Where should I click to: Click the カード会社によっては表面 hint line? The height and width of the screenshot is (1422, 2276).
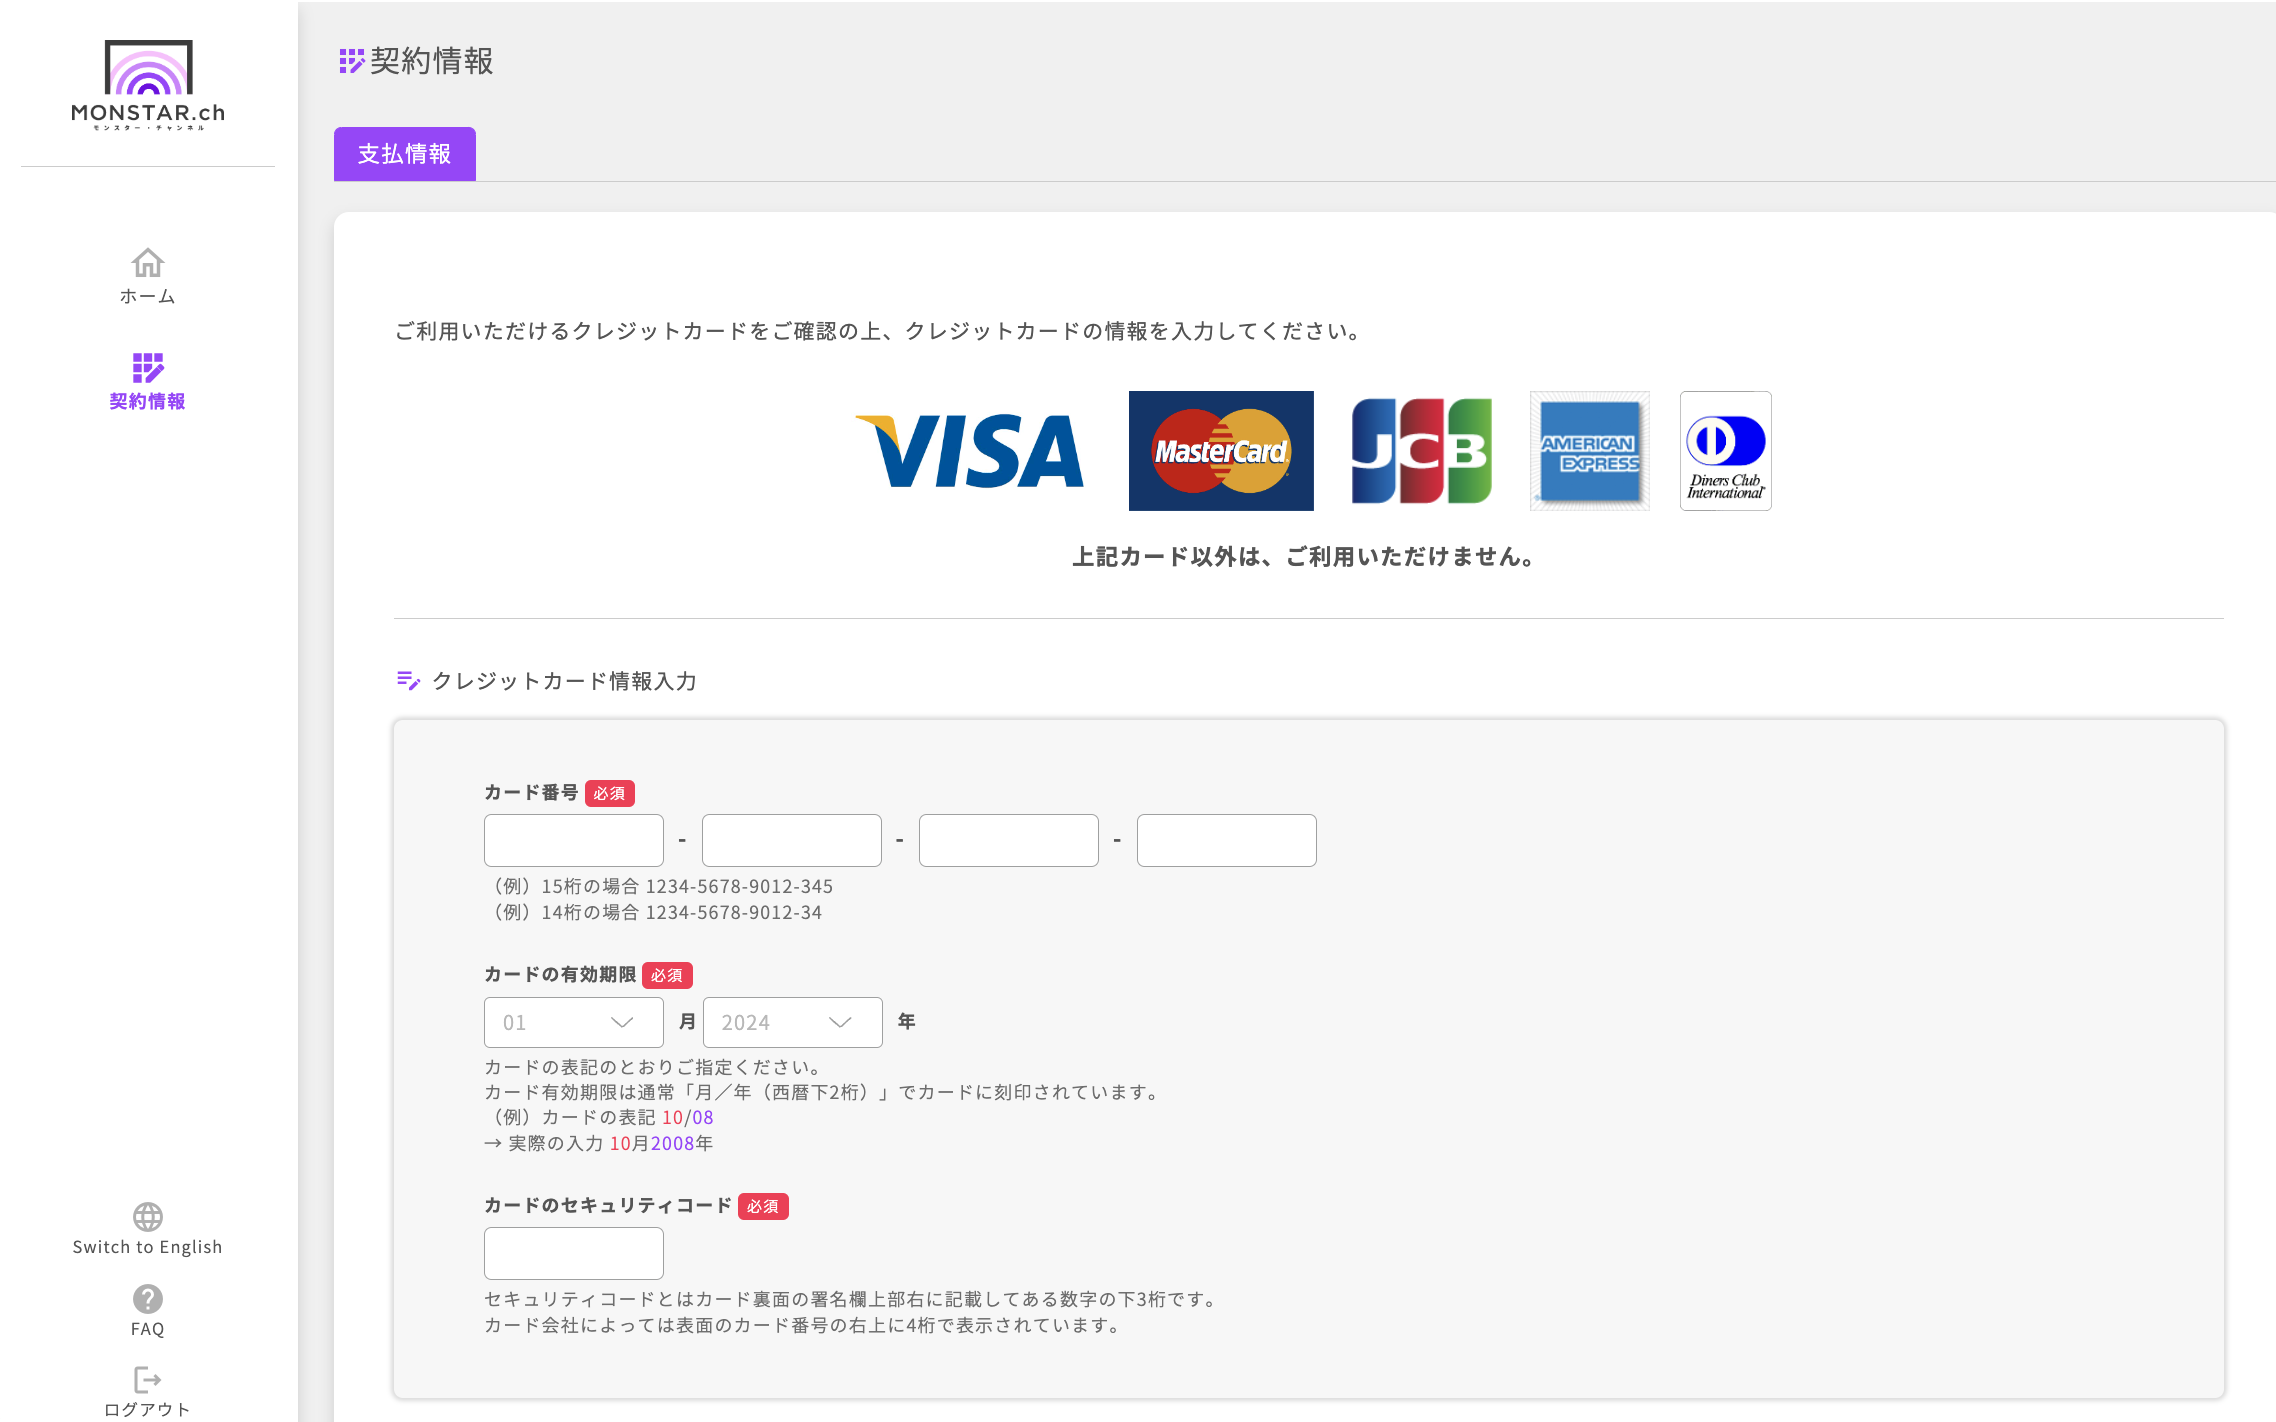(805, 1326)
